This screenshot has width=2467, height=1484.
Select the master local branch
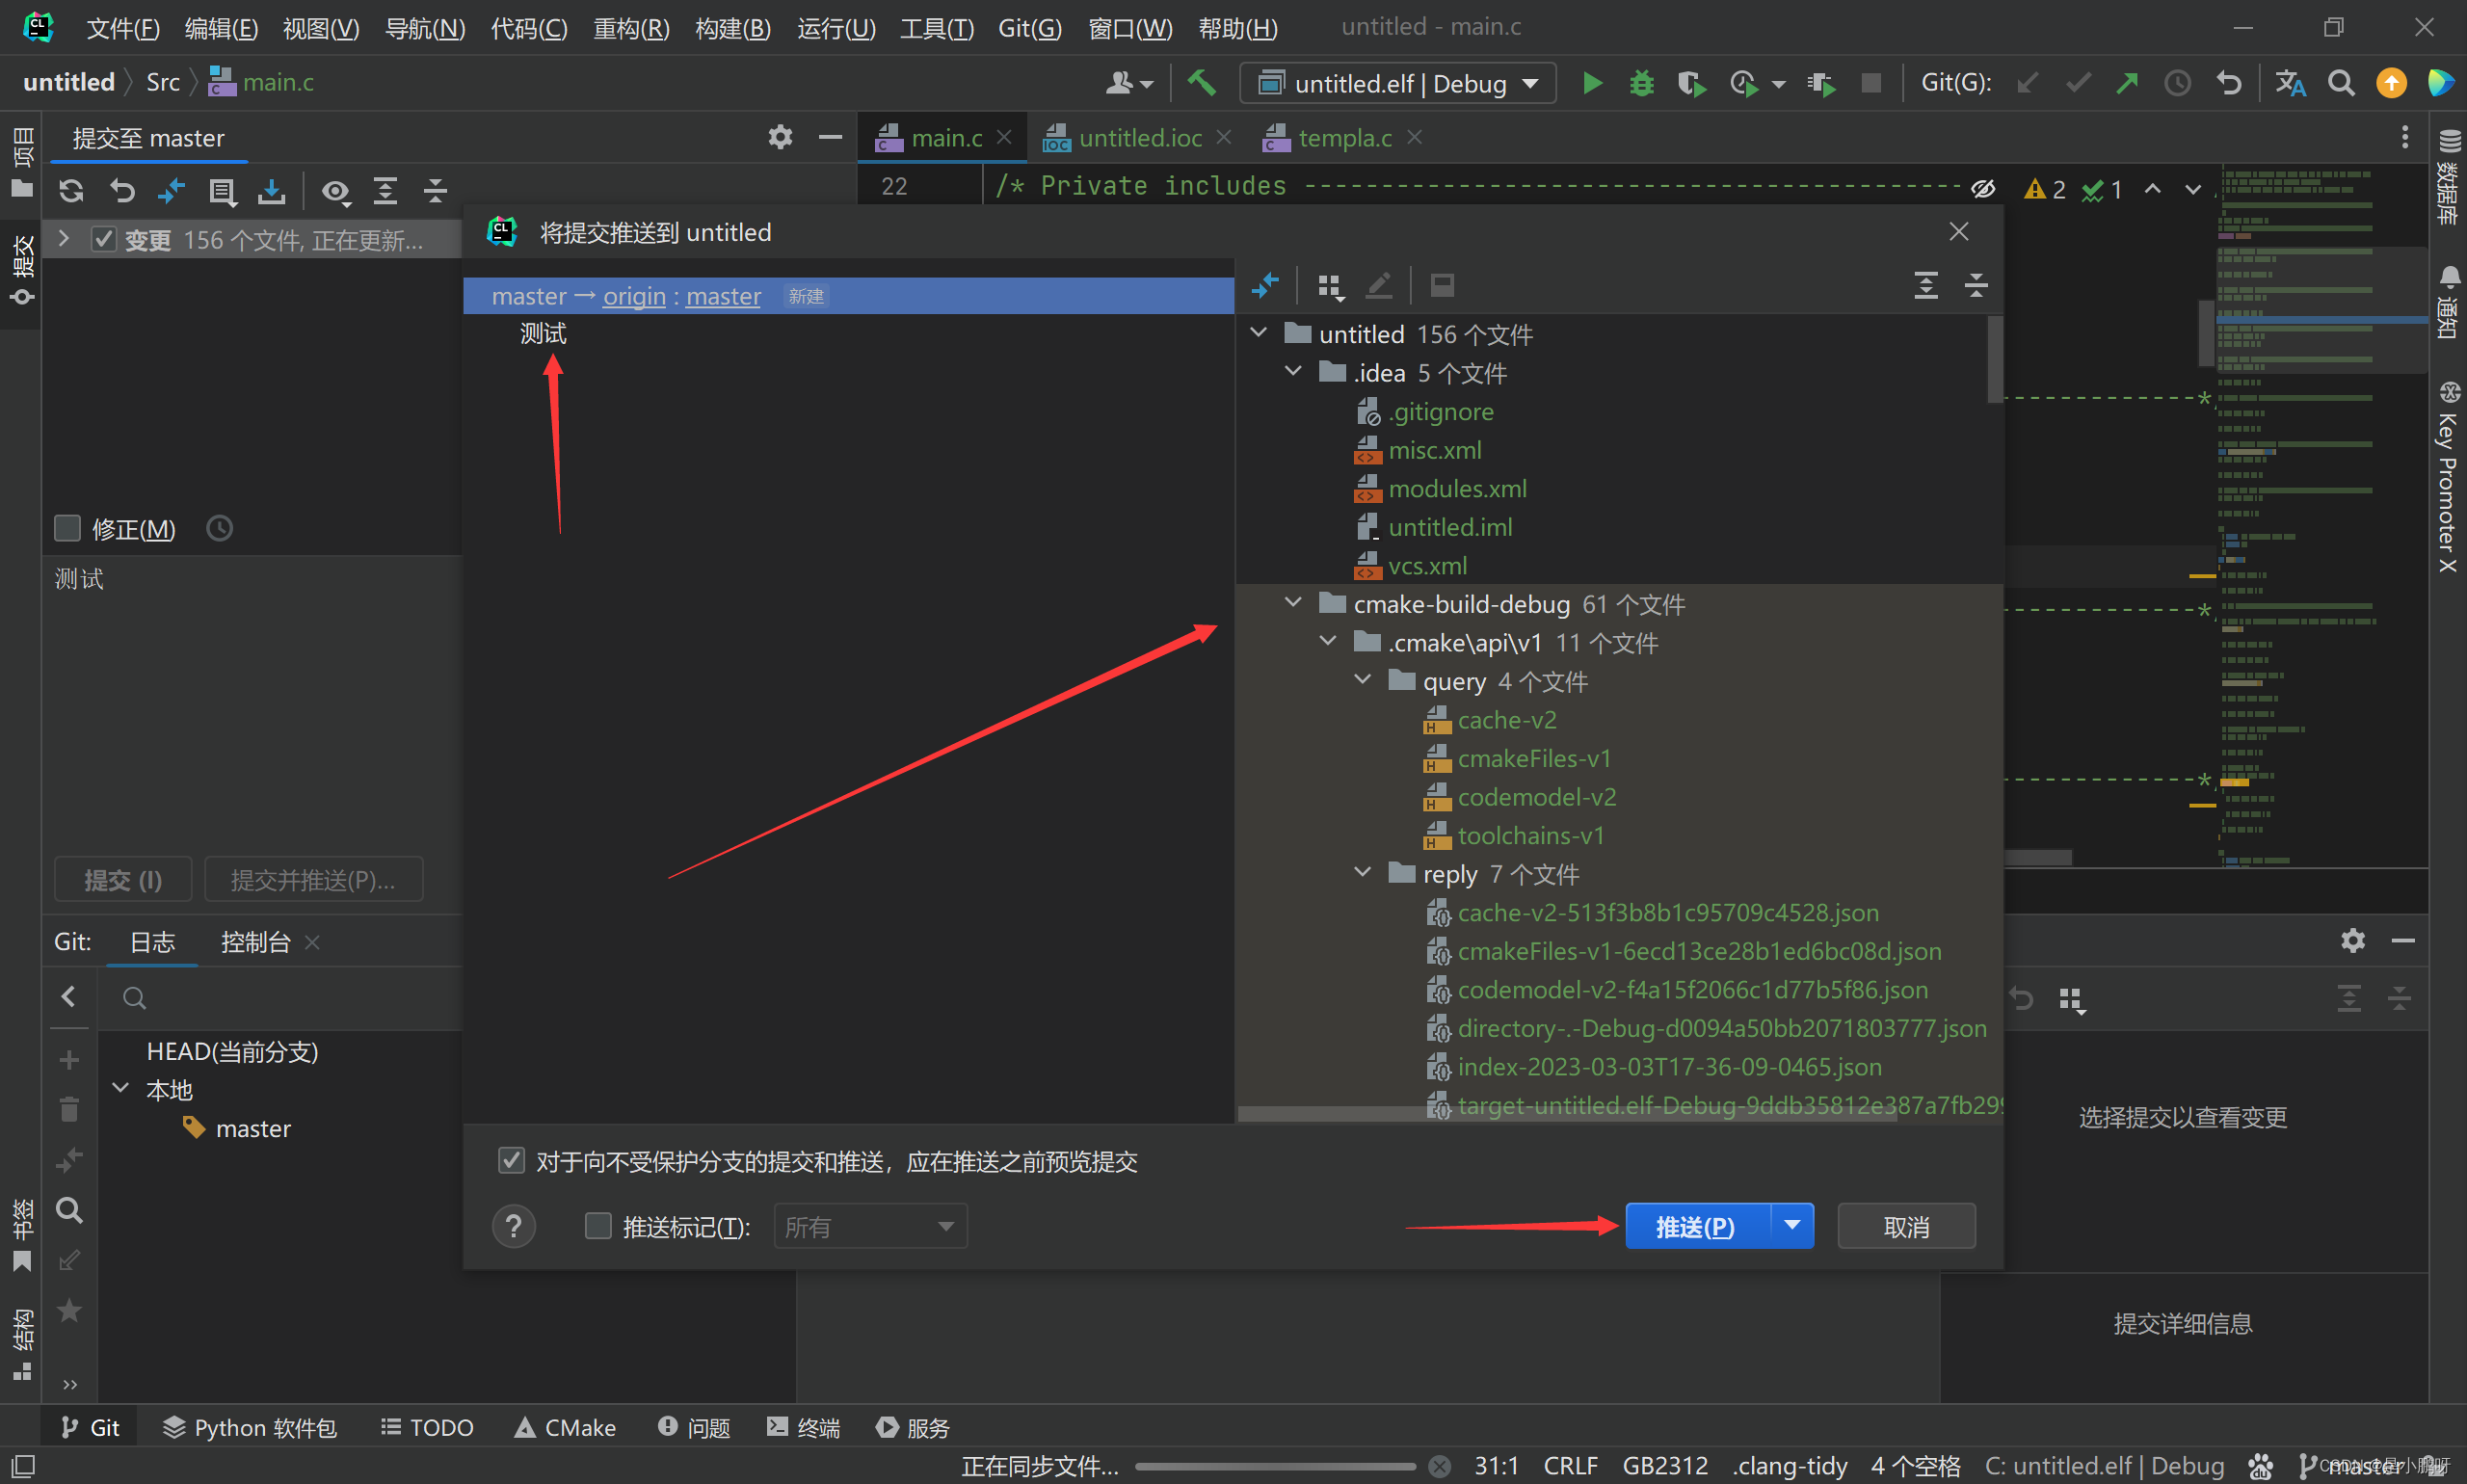pyautogui.click(x=253, y=1128)
